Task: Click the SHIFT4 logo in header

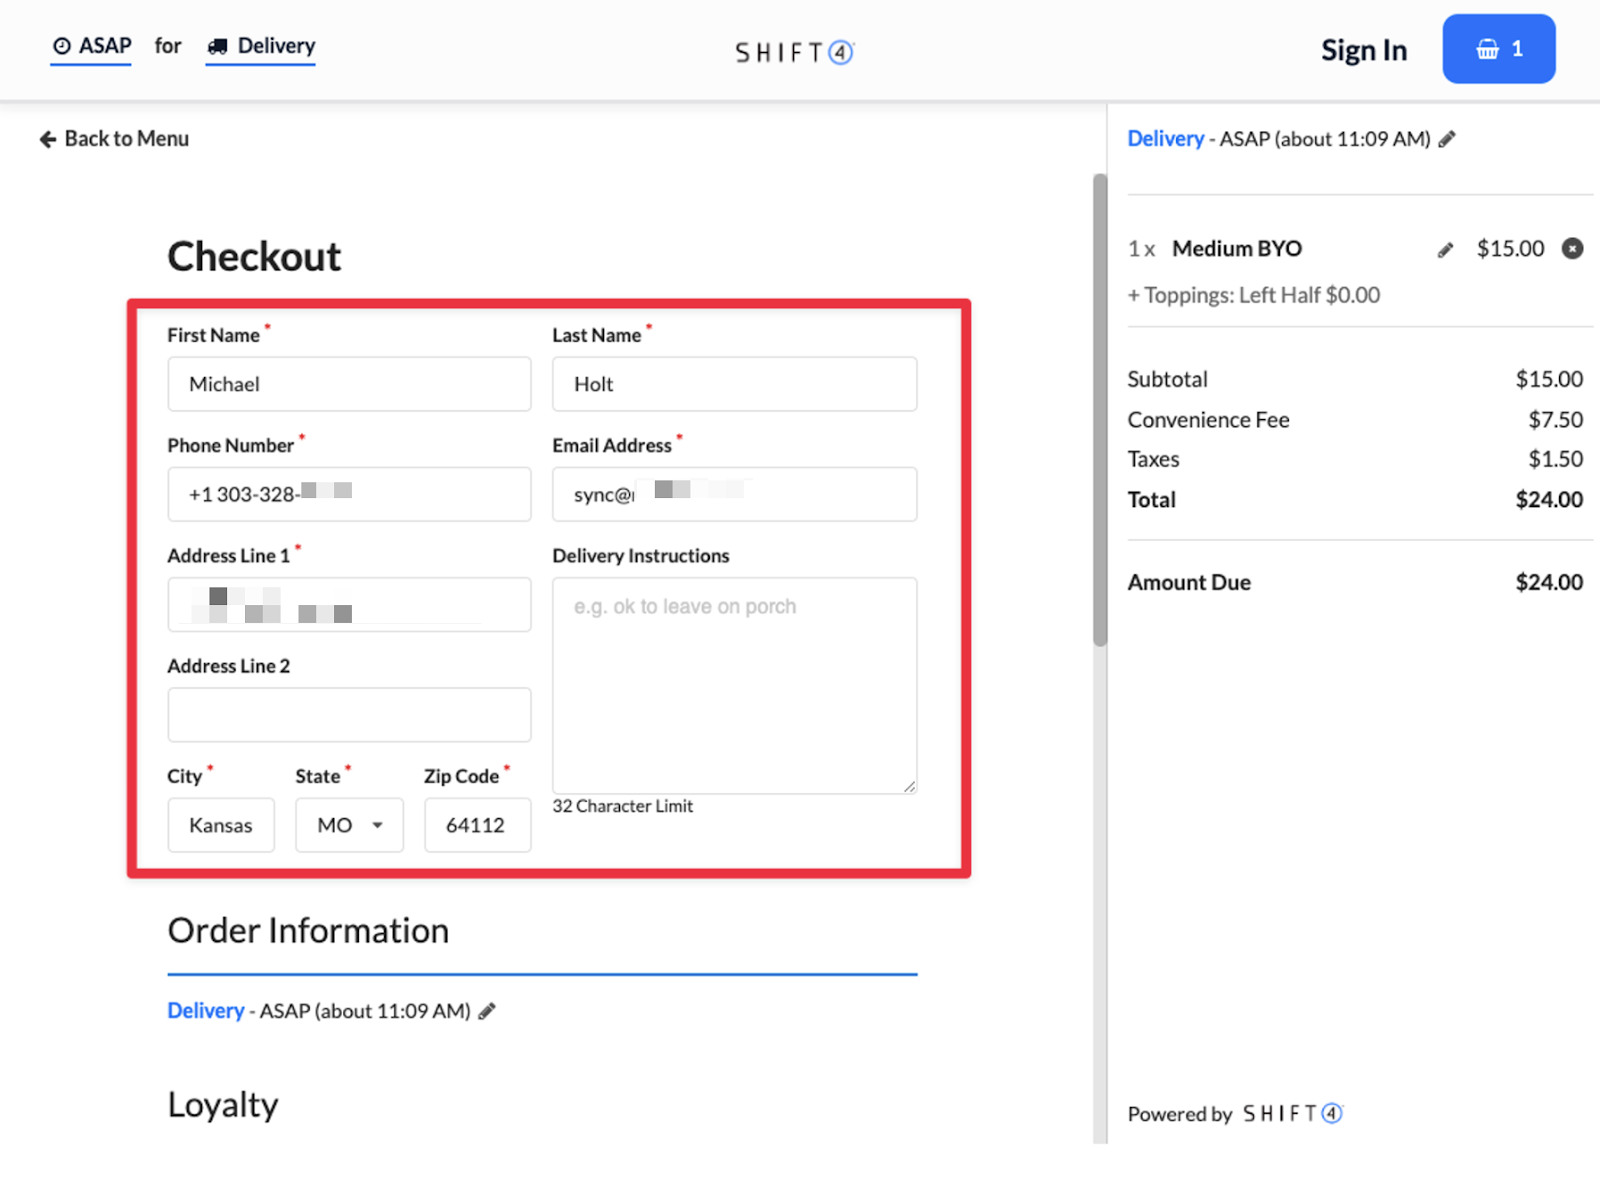Action: pos(794,52)
